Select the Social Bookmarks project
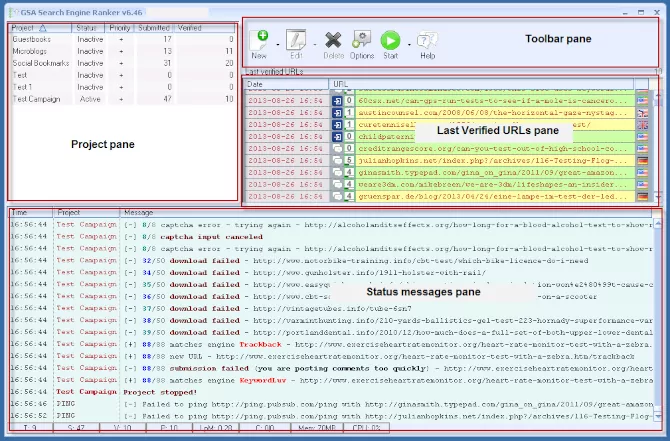Image resolution: width=670 pixels, height=441 pixels. pos(122,63)
